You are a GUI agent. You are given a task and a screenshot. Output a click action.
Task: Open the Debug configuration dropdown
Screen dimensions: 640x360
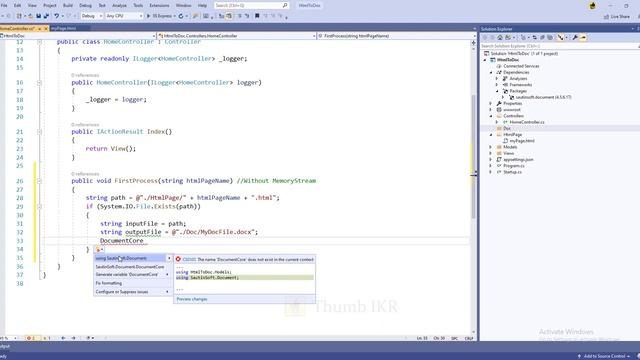91,16
